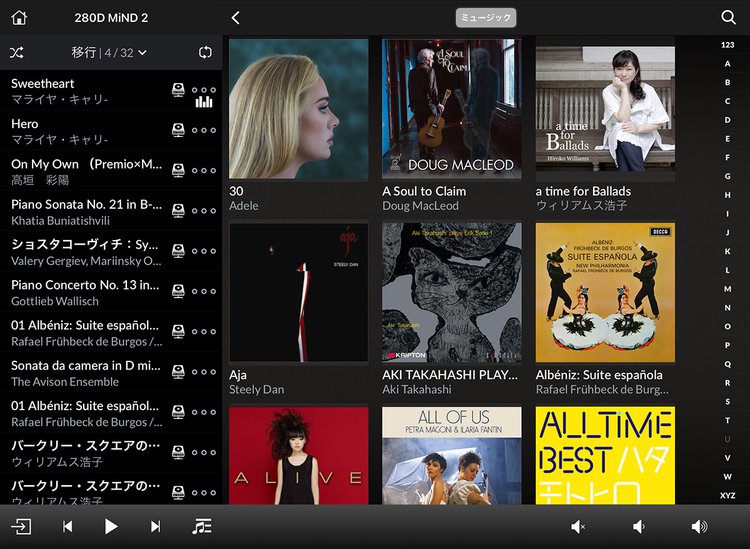
Task: Go back using the left chevron
Action: click(x=236, y=18)
